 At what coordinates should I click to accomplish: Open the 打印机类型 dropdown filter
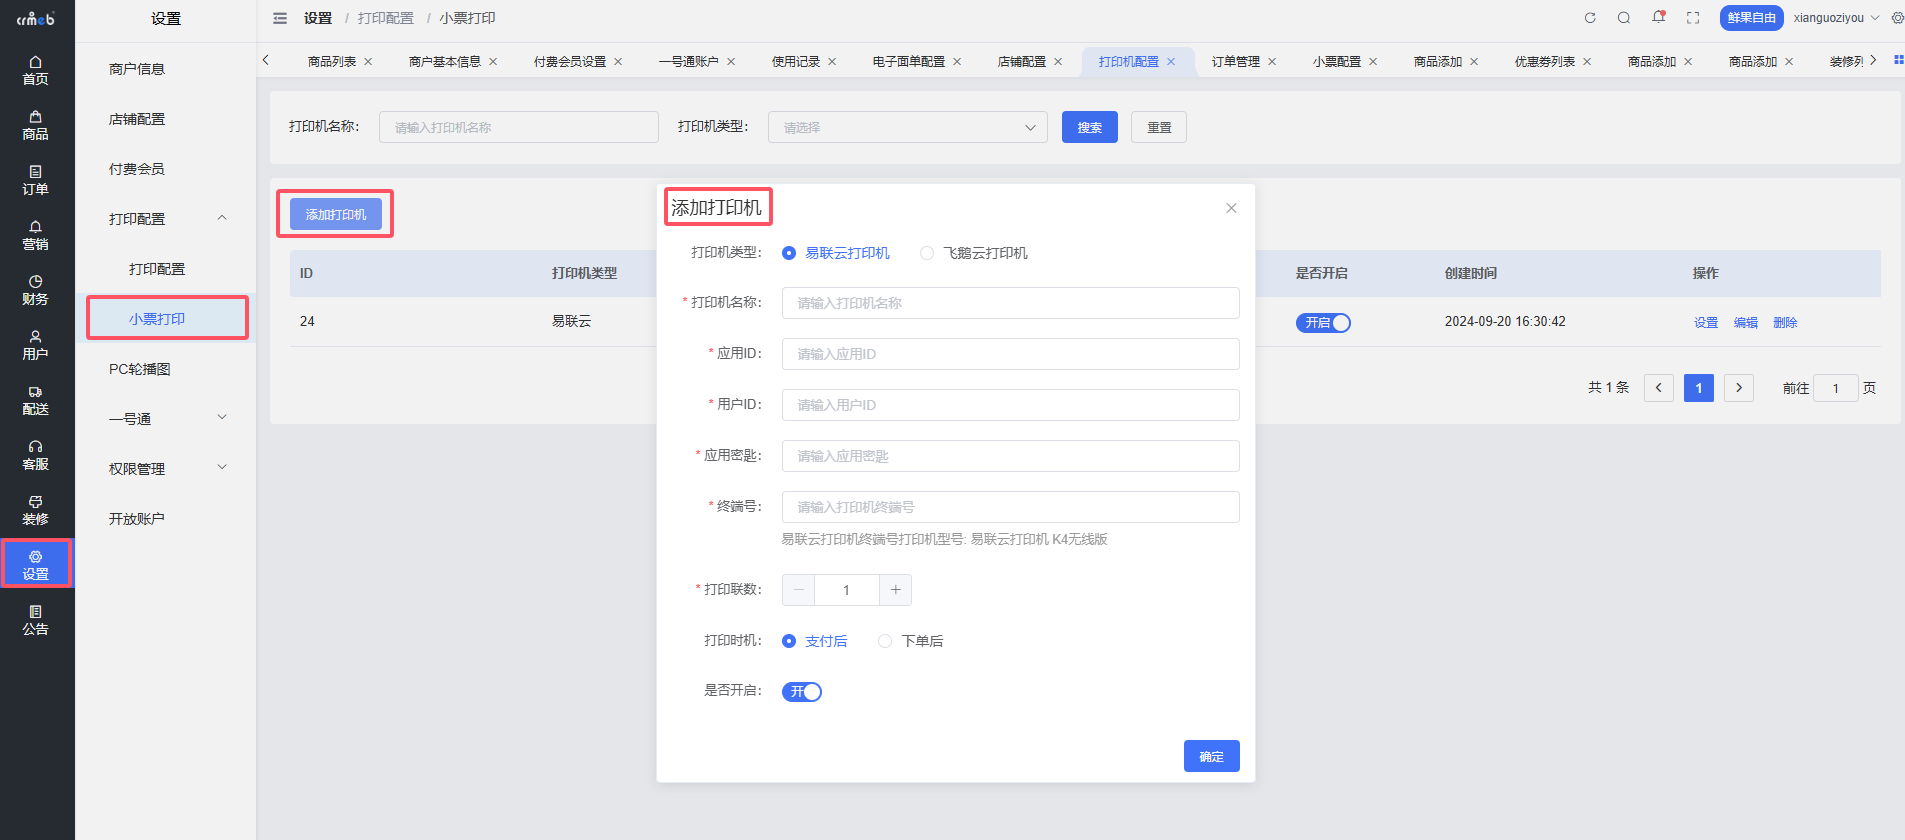click(x=907, y=127)
